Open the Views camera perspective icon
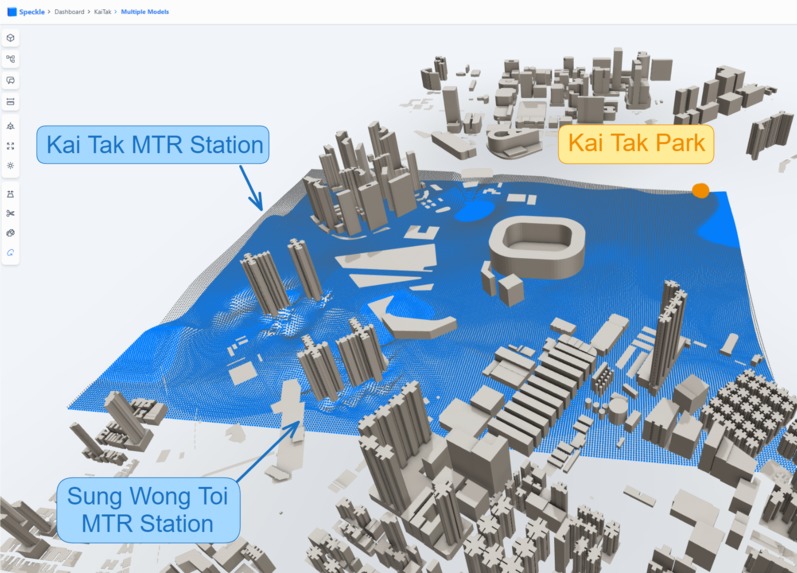The height and width of the screenshot is (573, 797). (10, 126)
